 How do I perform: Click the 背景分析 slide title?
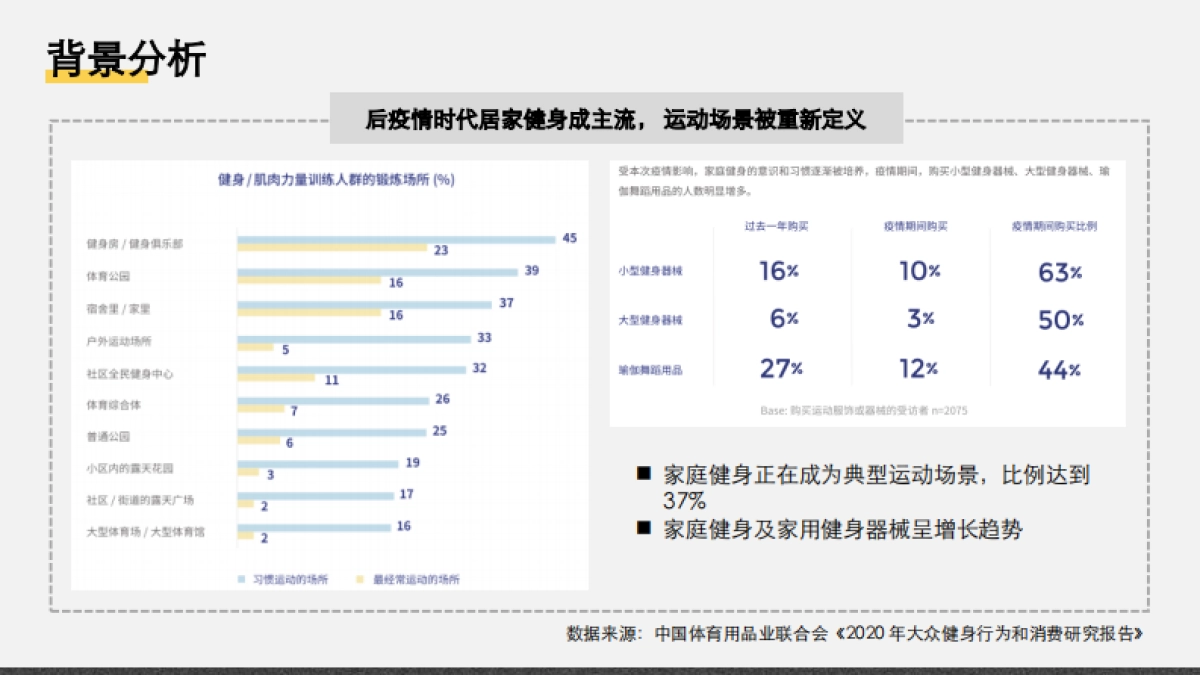coord(127,60)
